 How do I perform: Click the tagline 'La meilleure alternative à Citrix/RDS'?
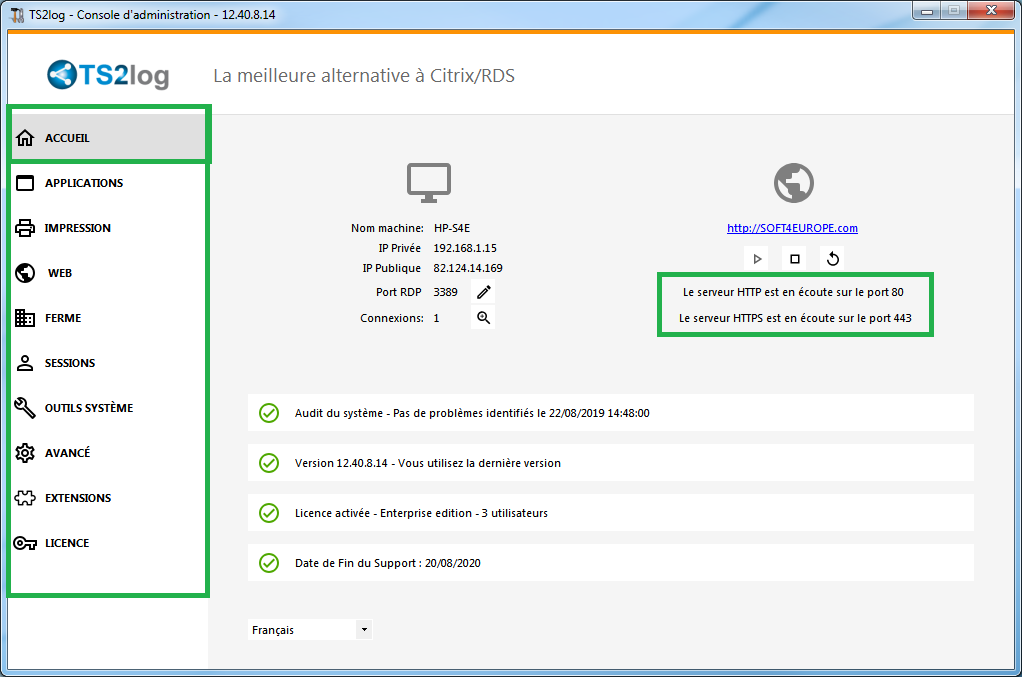(x=364, y=76)
